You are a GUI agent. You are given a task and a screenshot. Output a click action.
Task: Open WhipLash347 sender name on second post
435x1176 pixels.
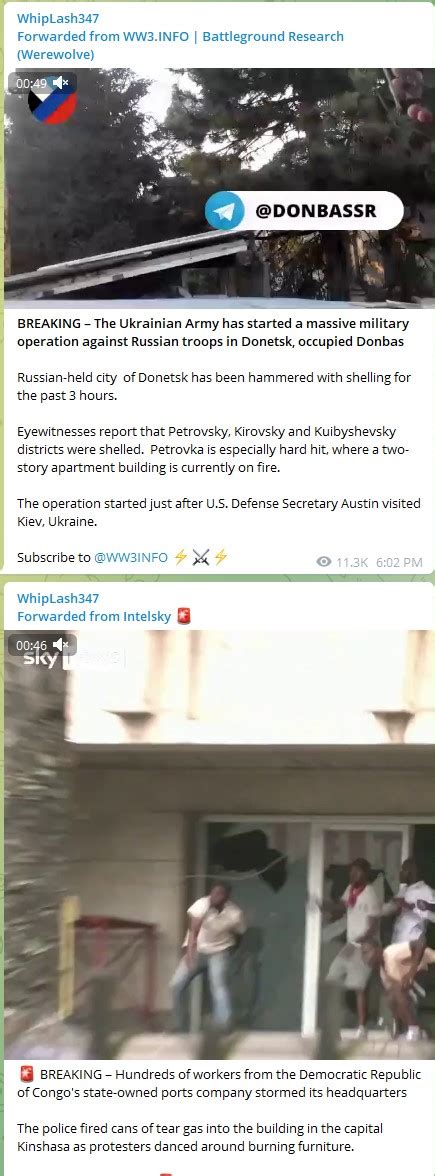58,598
